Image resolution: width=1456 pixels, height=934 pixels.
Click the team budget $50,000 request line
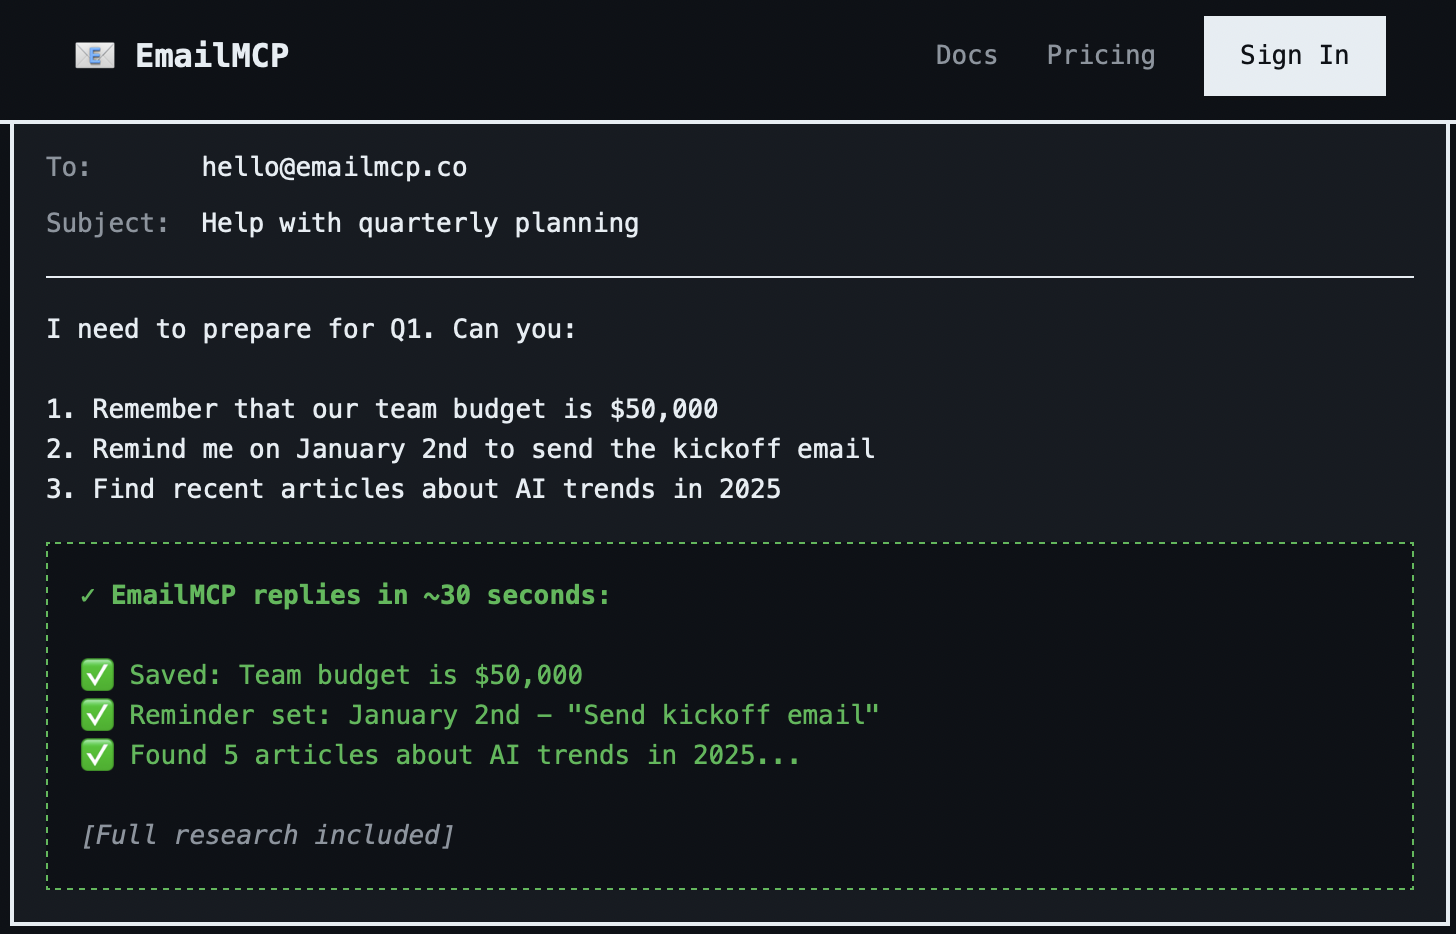[382, 409]
